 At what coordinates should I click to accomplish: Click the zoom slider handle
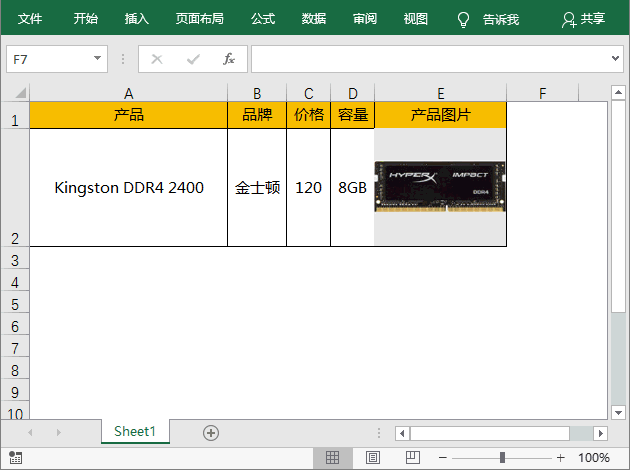click(x=502, y=458)
